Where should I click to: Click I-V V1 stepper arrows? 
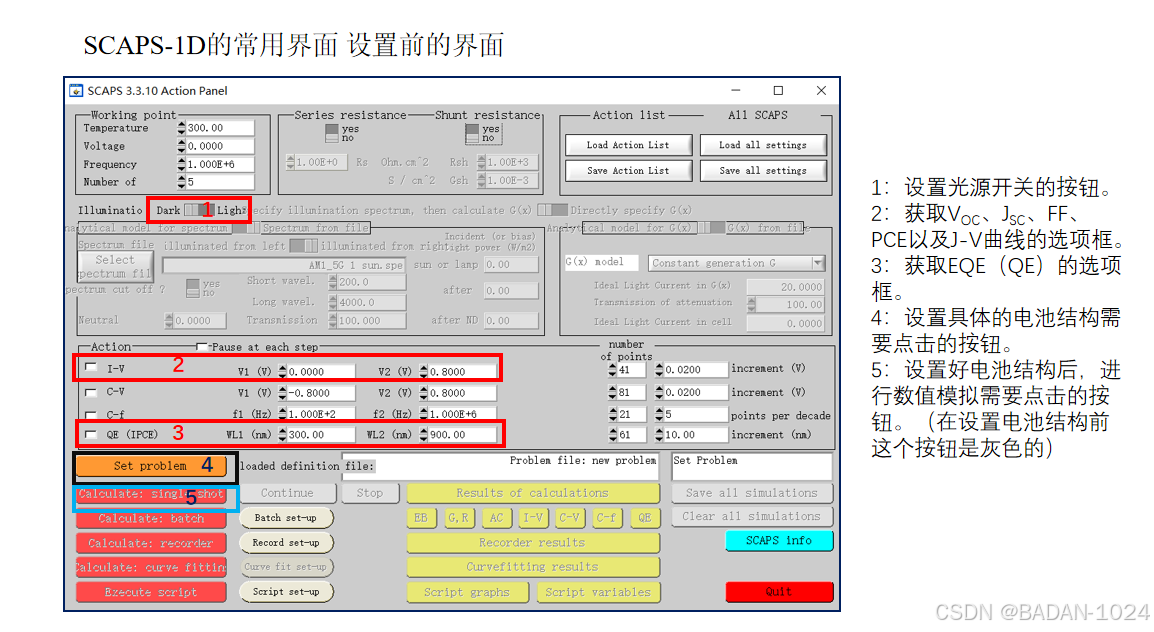click(x=282, y=372)
